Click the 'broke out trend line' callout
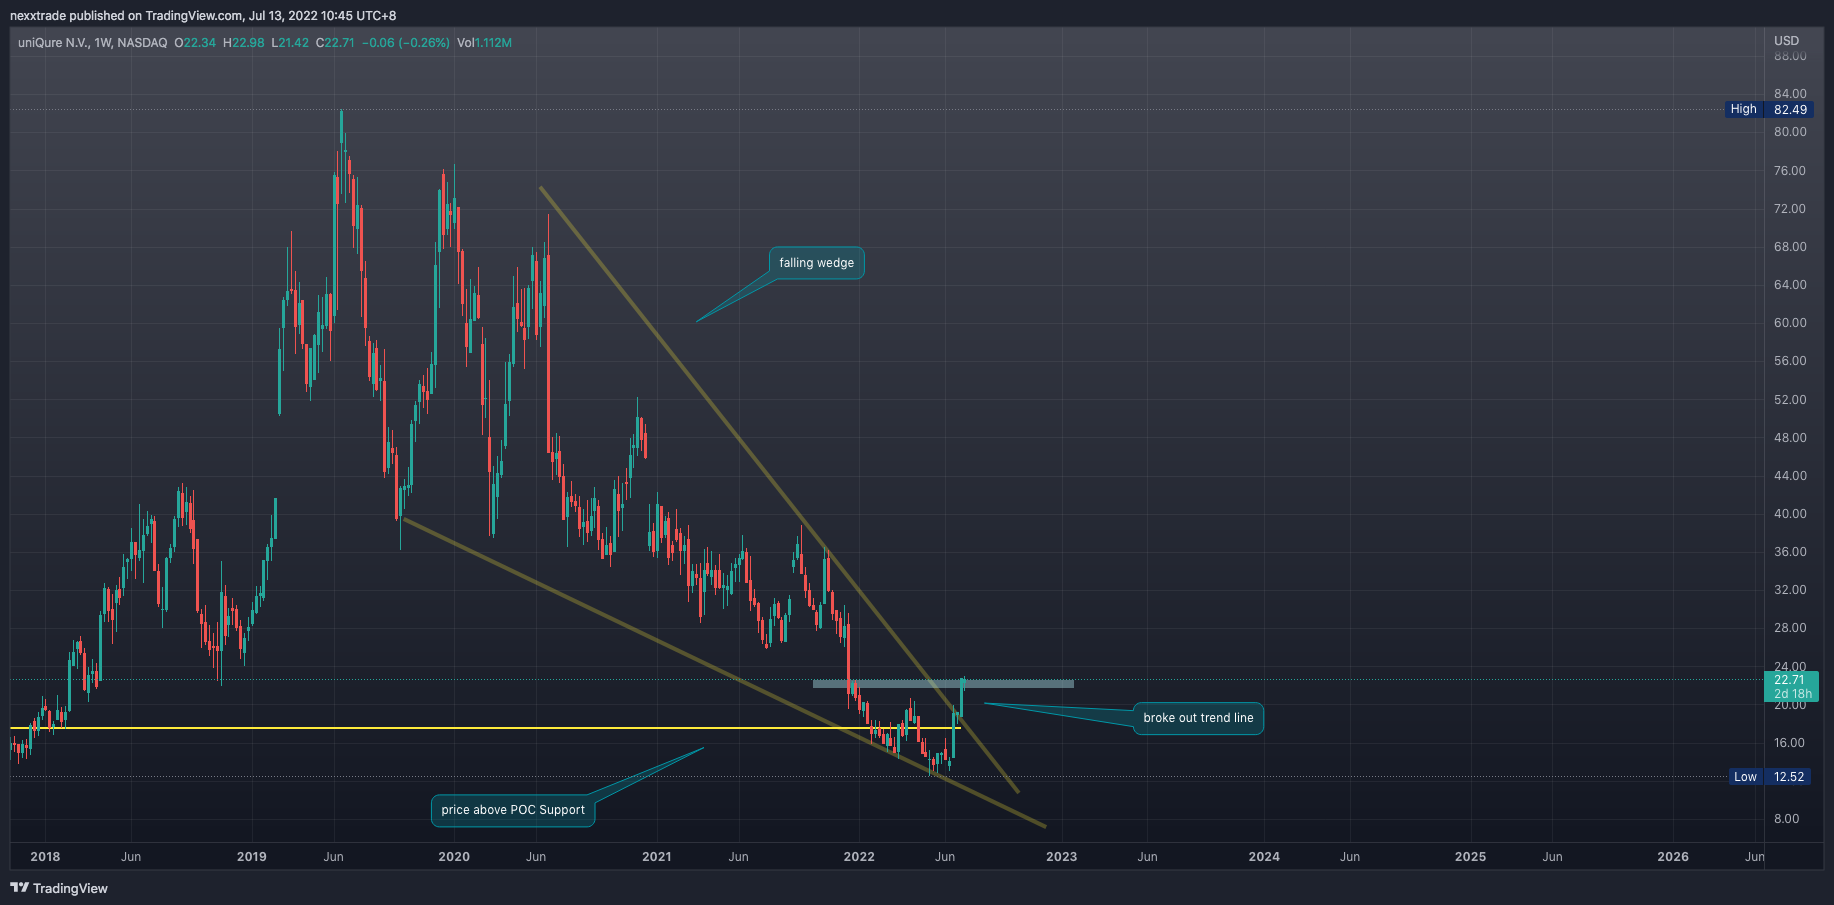 coord(1198,718)
